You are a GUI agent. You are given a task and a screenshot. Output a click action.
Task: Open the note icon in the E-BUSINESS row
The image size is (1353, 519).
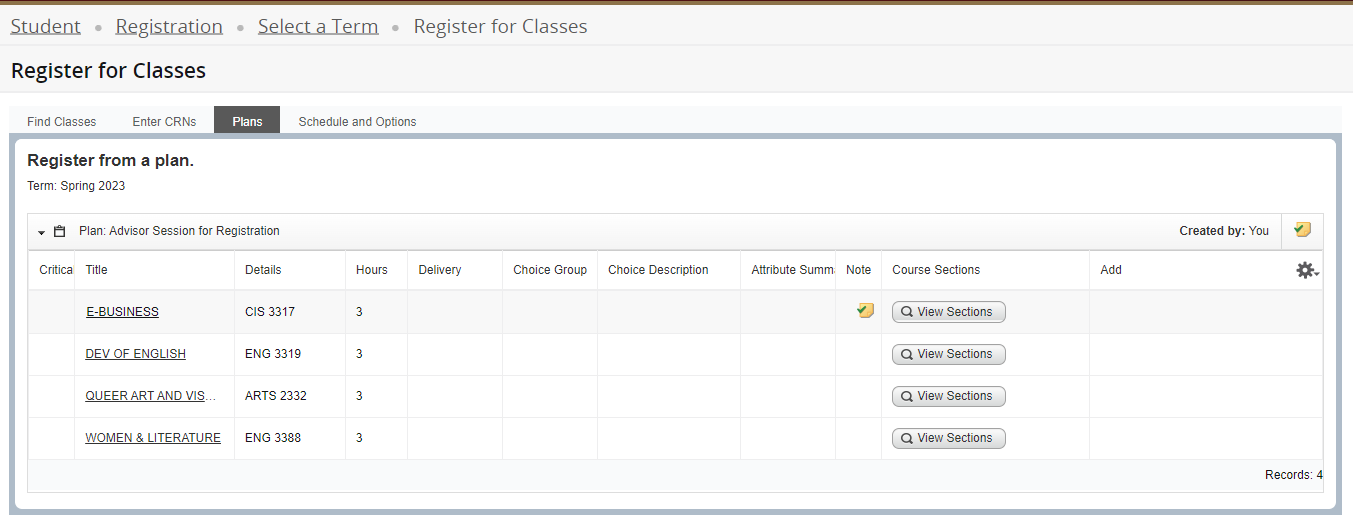click(x=865, y=311)
